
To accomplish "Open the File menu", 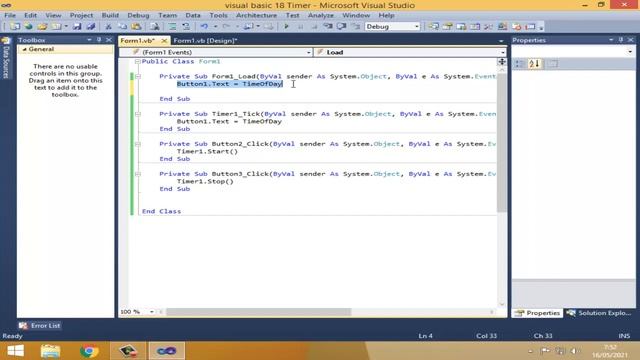I will tap(10, 15).
